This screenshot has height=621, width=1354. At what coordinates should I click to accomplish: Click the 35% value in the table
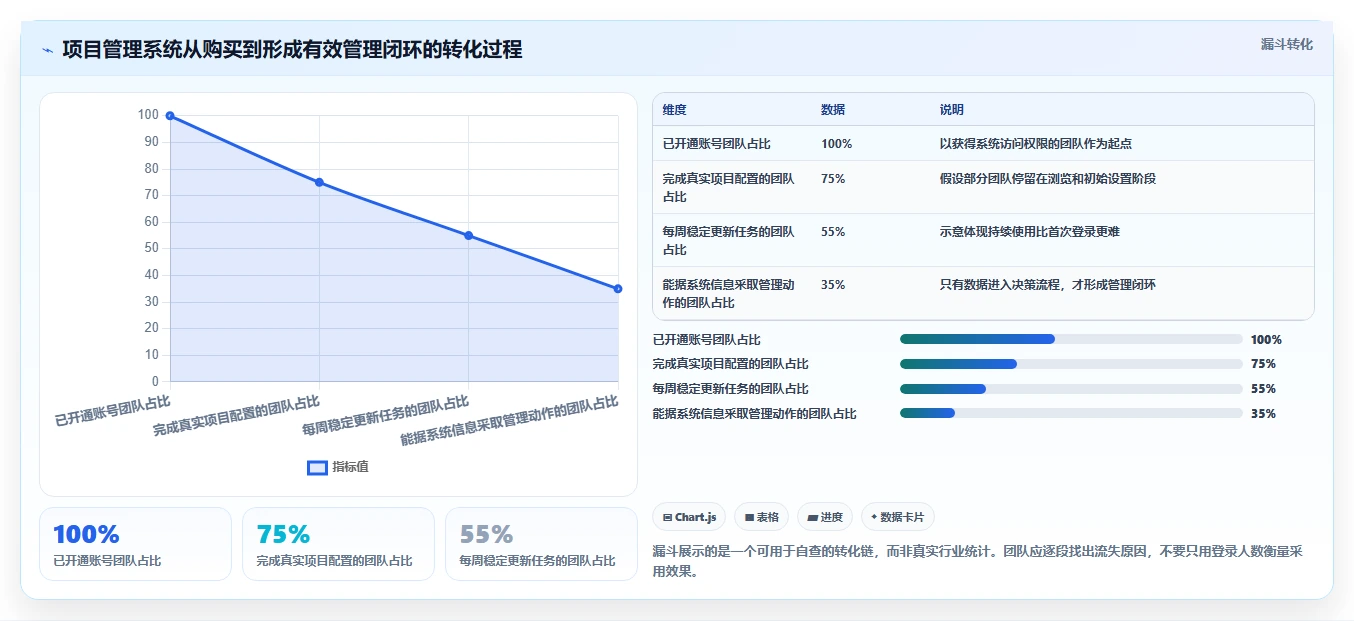(833, 285)
